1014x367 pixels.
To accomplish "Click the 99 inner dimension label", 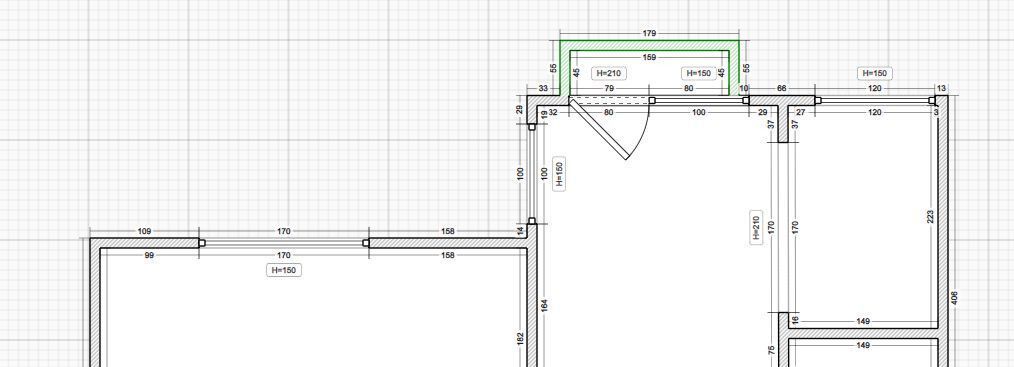I will (149, 255).
